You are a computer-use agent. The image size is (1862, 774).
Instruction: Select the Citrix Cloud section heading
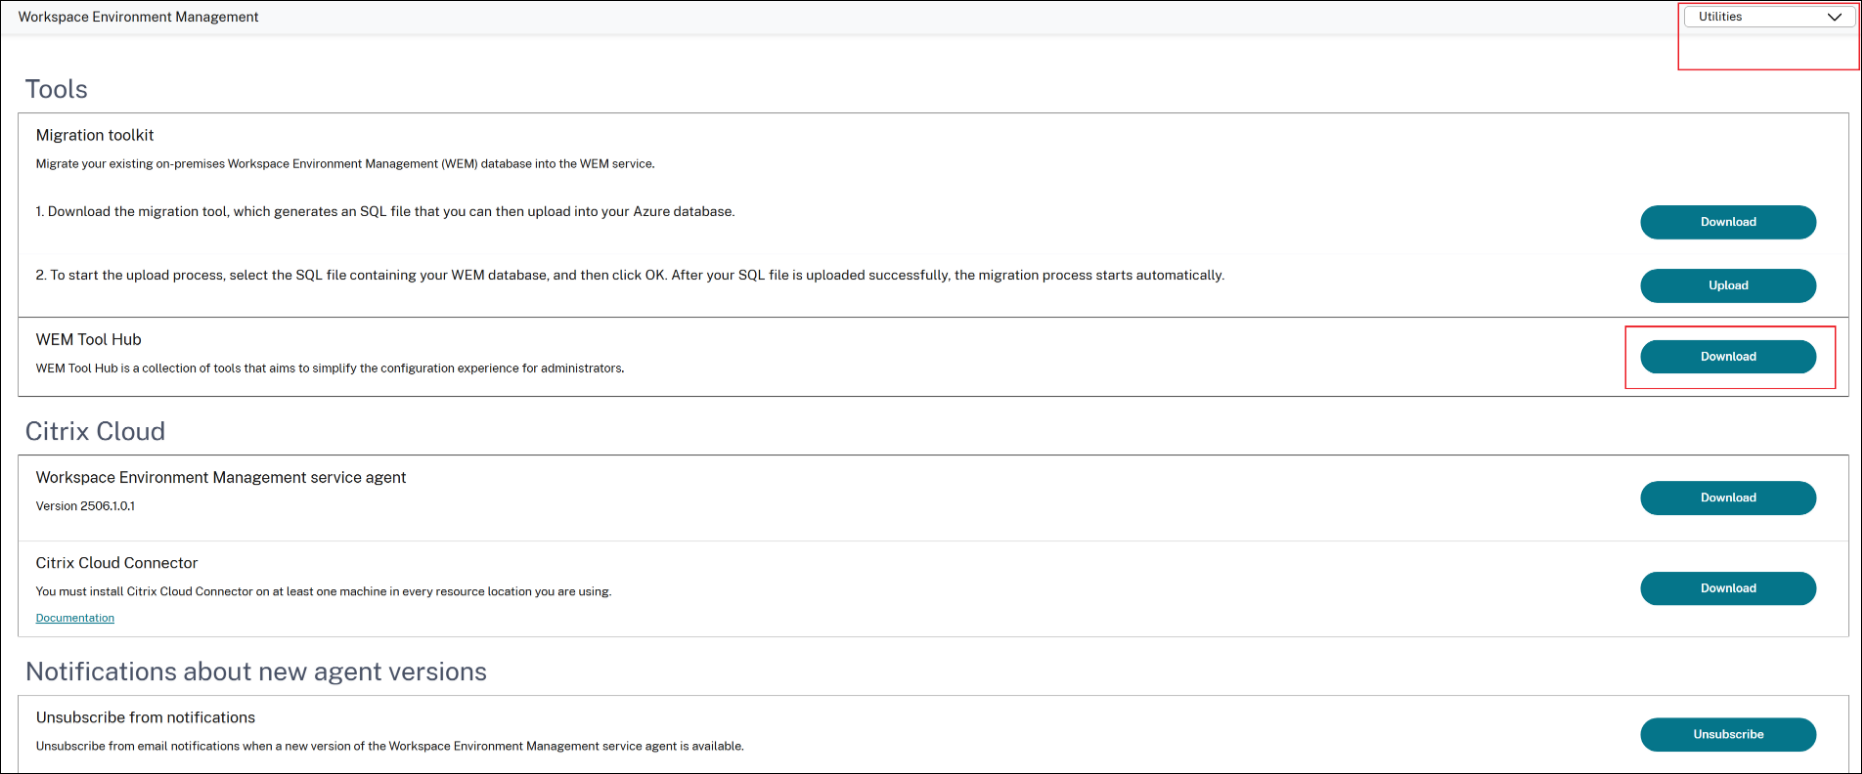click(x=95, y=431)
